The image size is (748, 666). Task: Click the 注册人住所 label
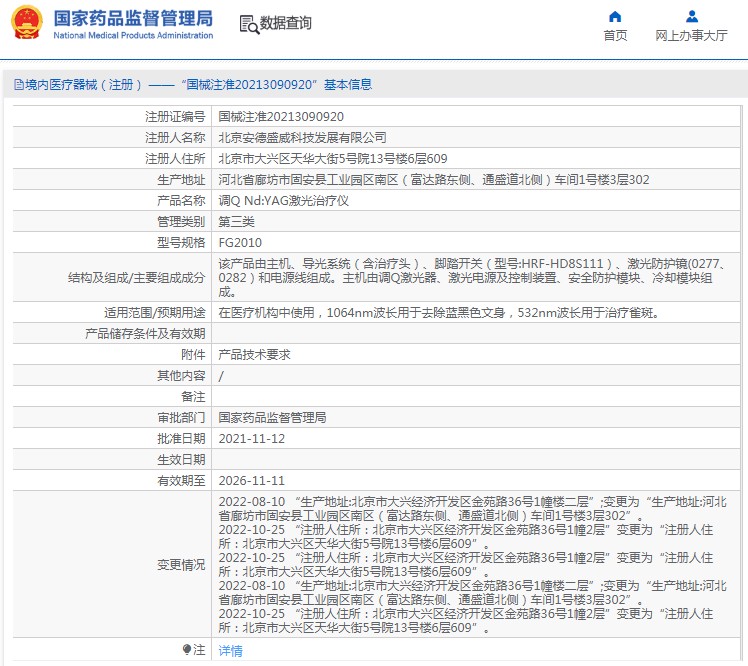pos(175,159)
